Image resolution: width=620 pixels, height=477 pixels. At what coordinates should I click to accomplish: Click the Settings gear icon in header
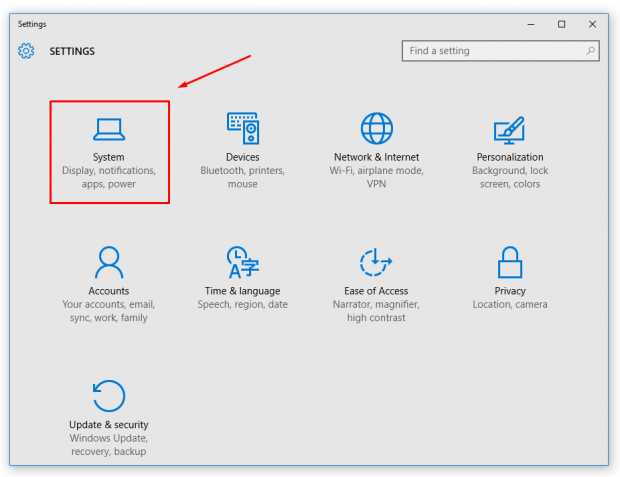26,51
